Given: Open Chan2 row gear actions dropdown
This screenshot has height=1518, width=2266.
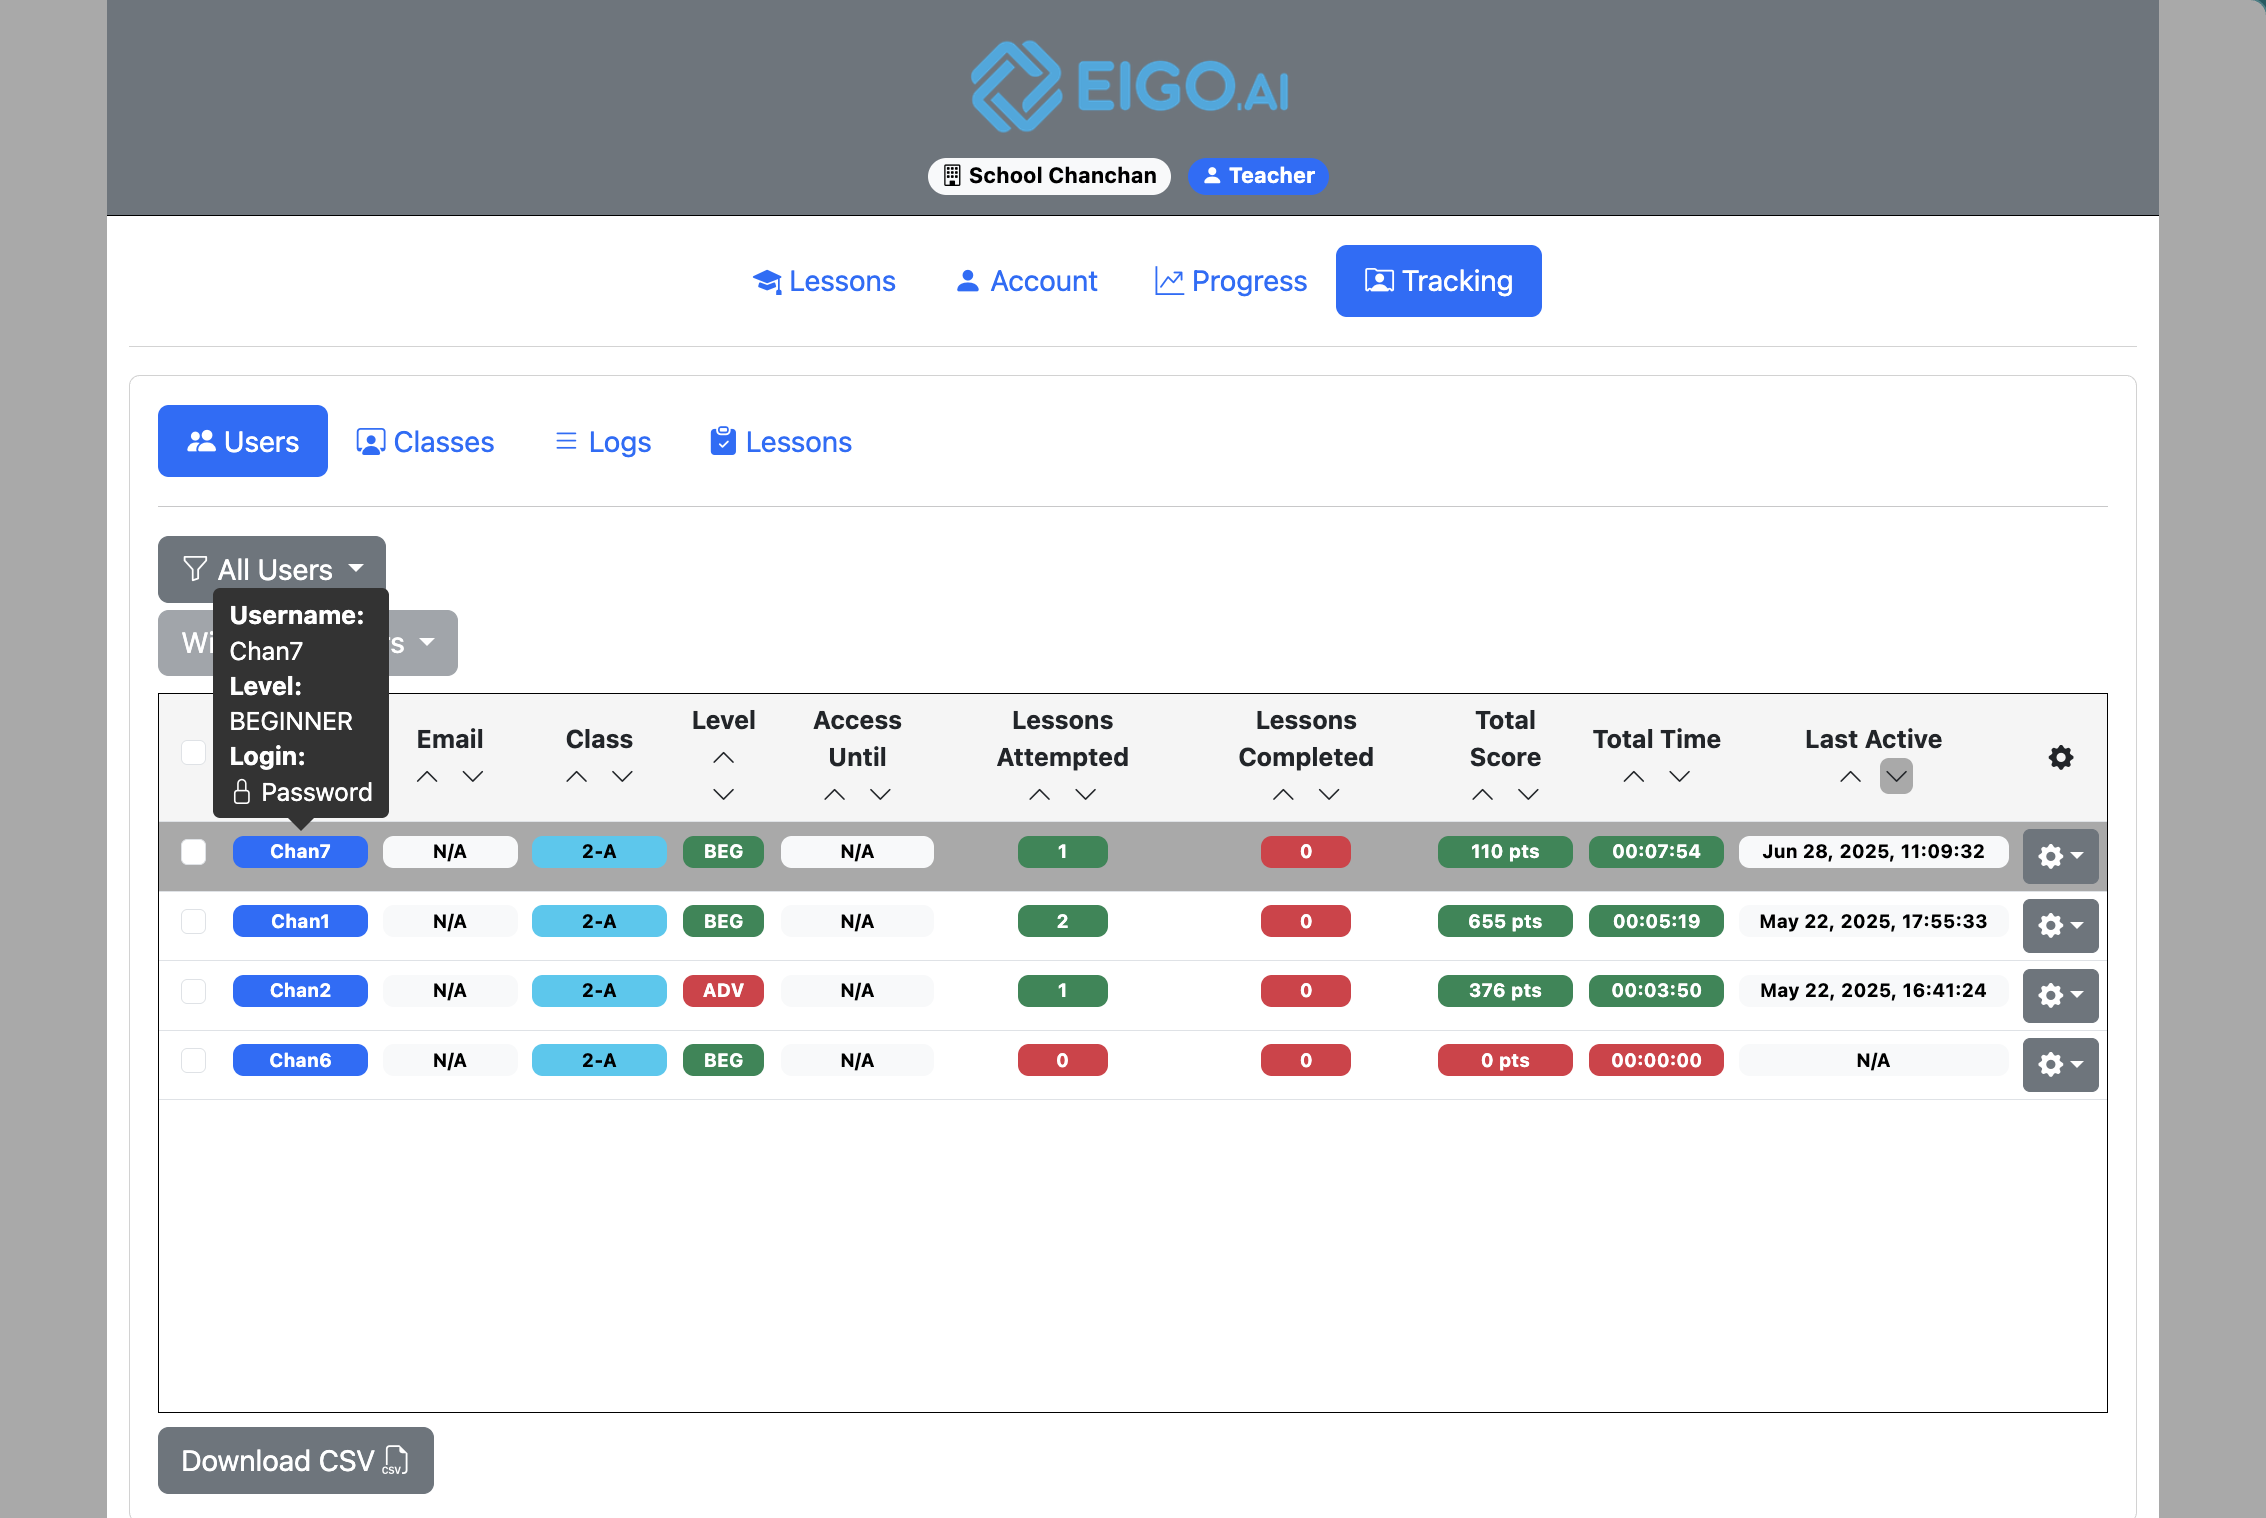Looking at the screenshot, I should [x=2060, y=995].
